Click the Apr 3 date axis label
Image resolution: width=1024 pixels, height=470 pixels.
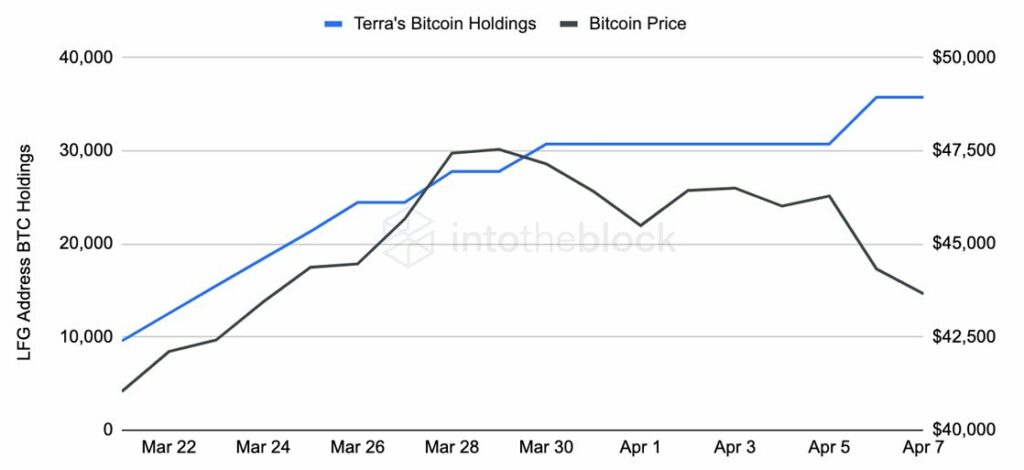735,448
